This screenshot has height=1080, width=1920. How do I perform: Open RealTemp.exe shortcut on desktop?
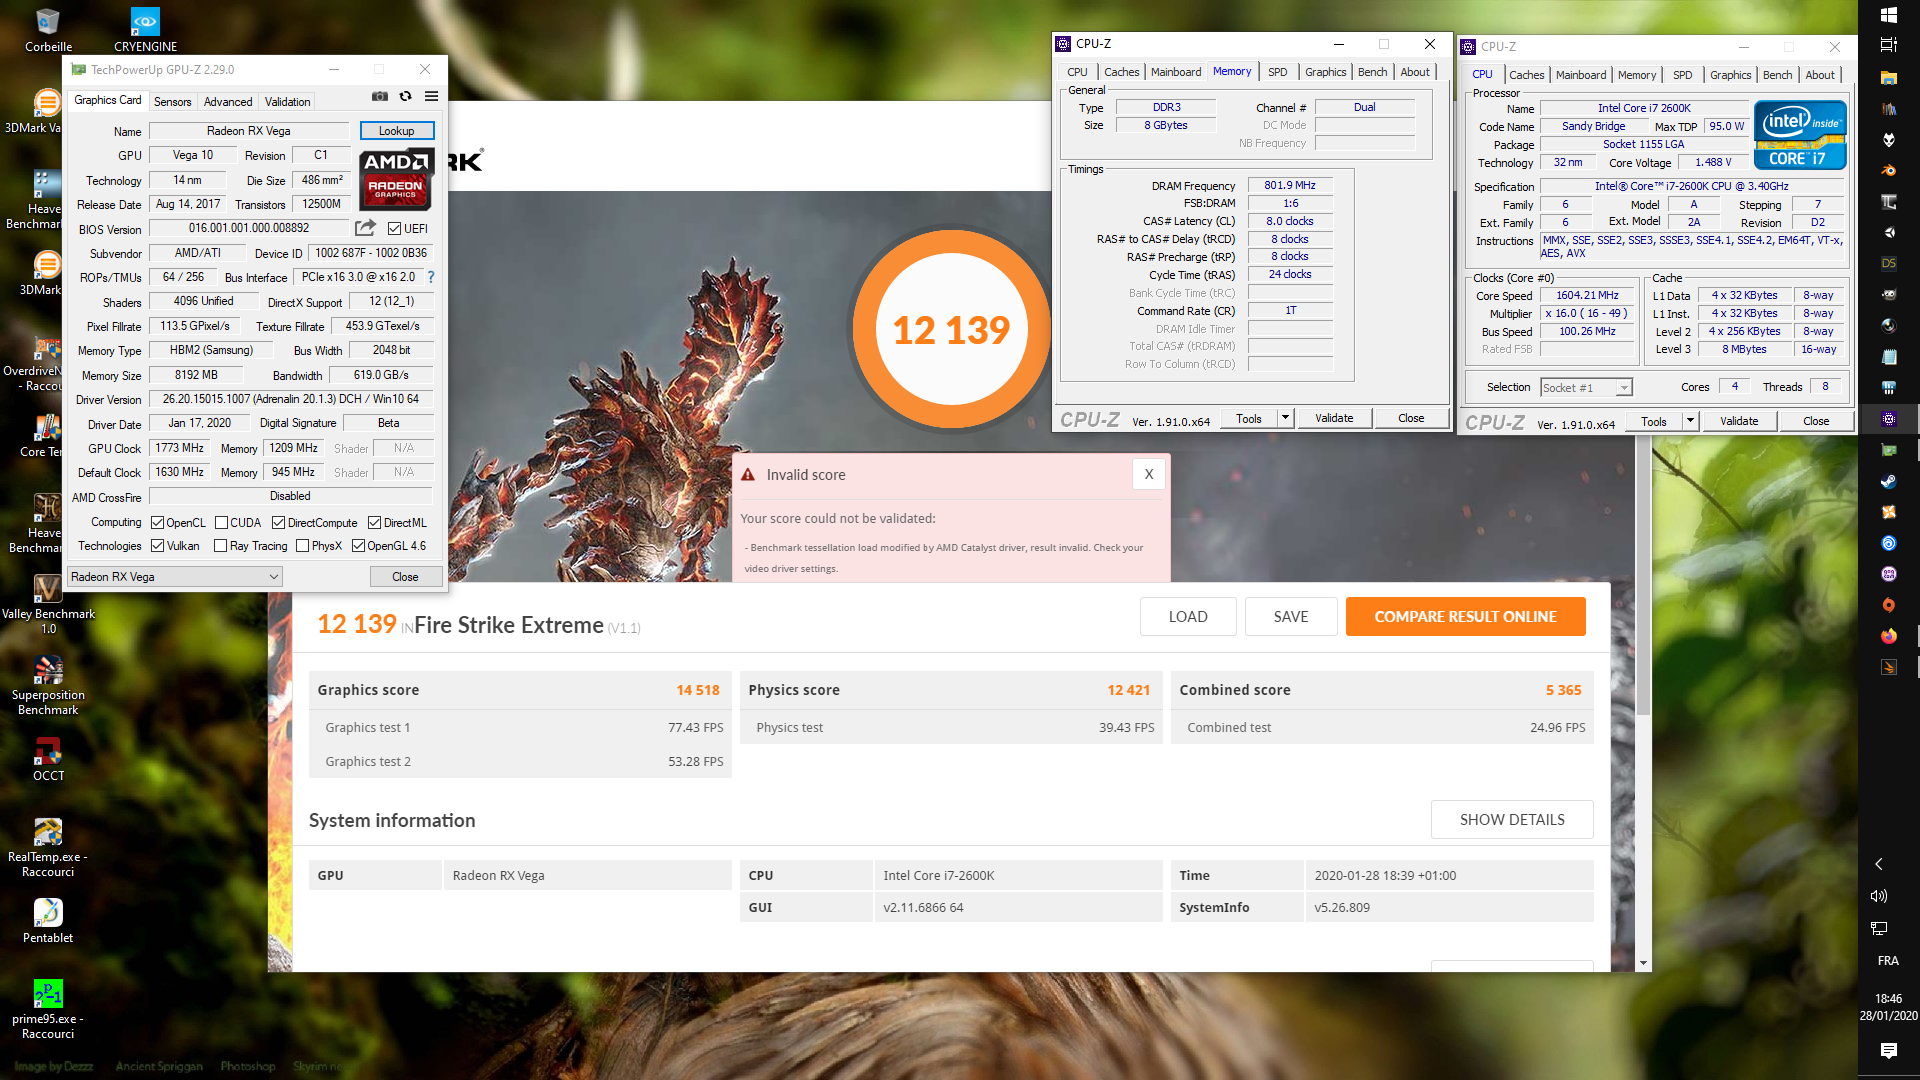click(x=48, y=848)
